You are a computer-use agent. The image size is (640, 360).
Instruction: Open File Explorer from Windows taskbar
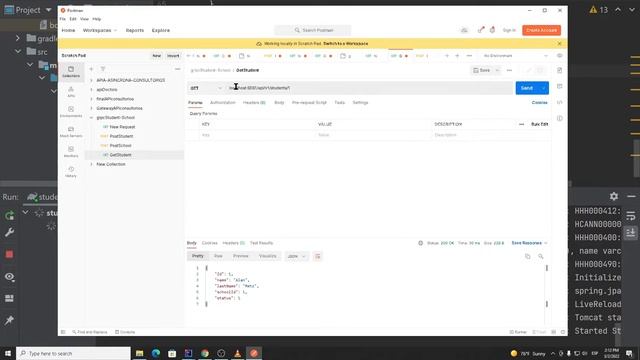[x=140, y=353]
